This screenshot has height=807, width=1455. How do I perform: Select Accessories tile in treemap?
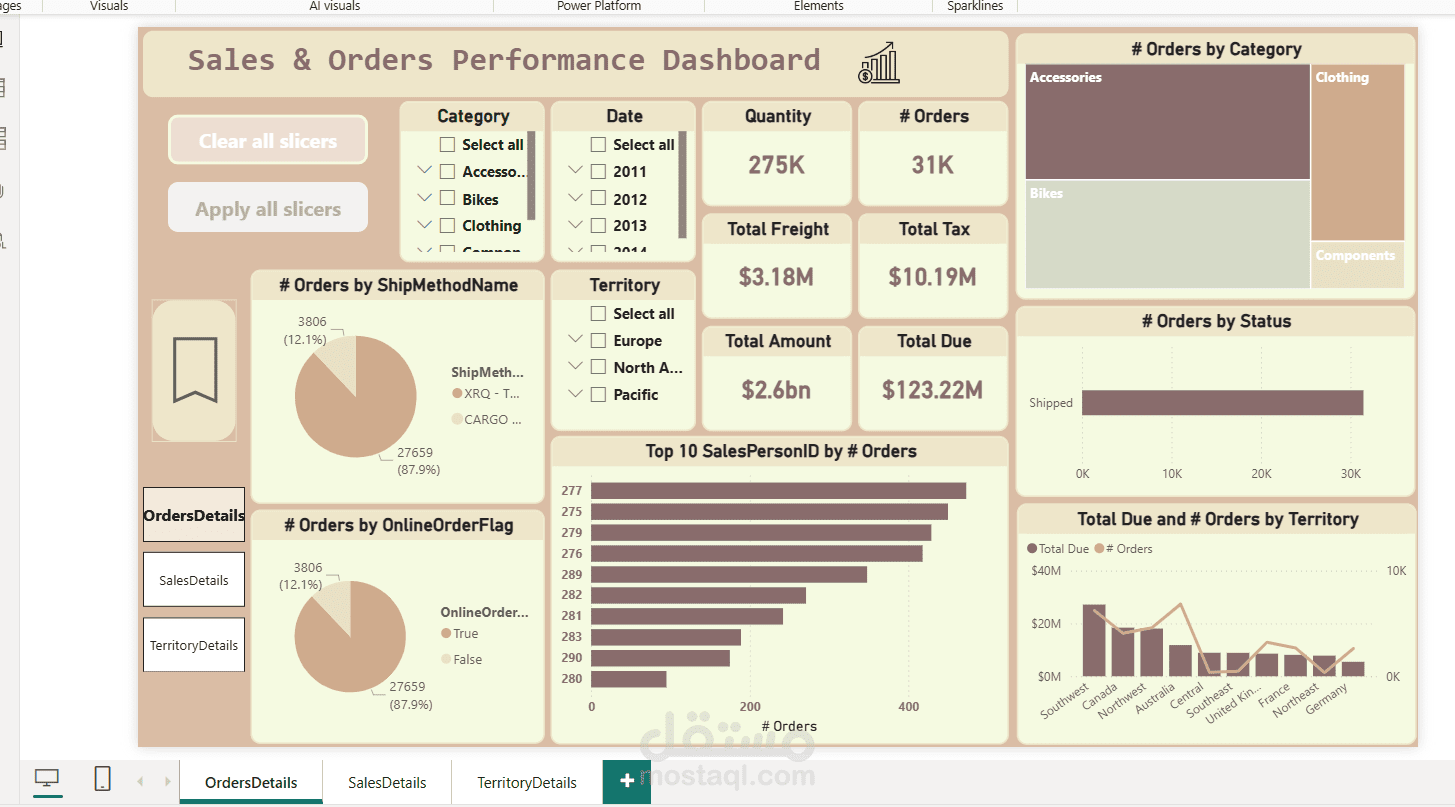point(1167,122)
